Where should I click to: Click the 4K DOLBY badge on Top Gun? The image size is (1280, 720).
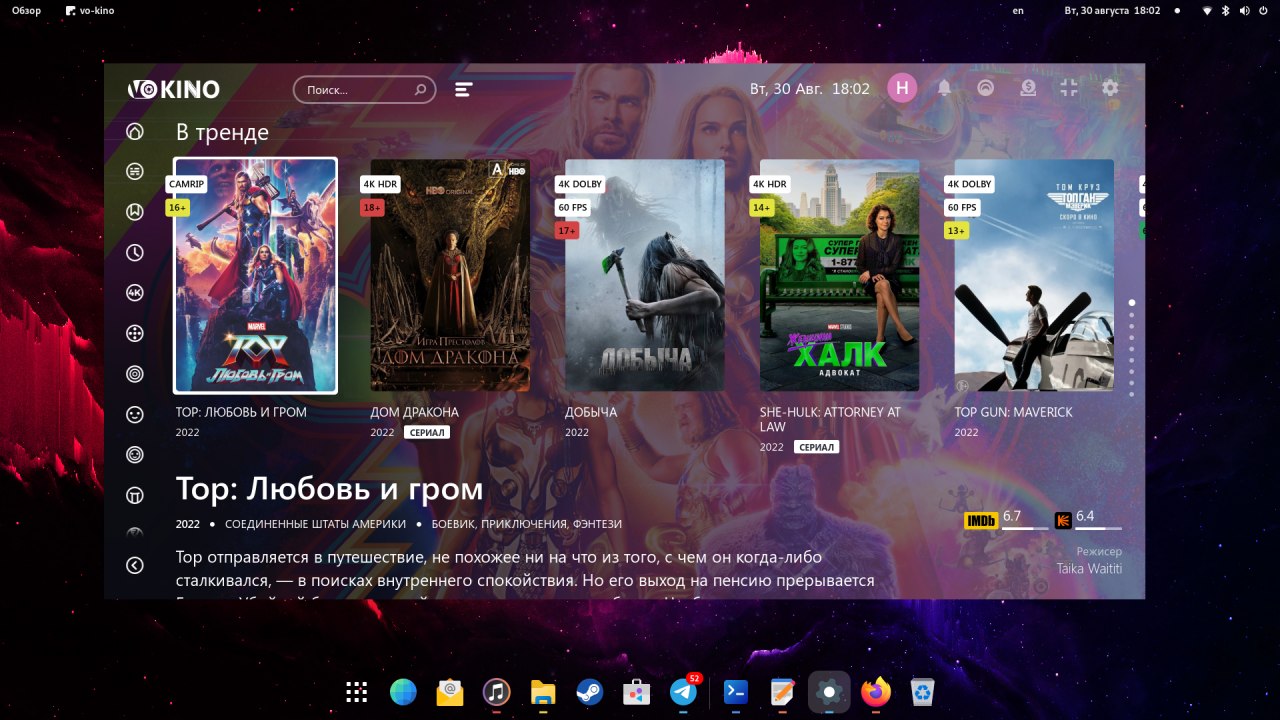pyautogui.click(x=970, y=184)
